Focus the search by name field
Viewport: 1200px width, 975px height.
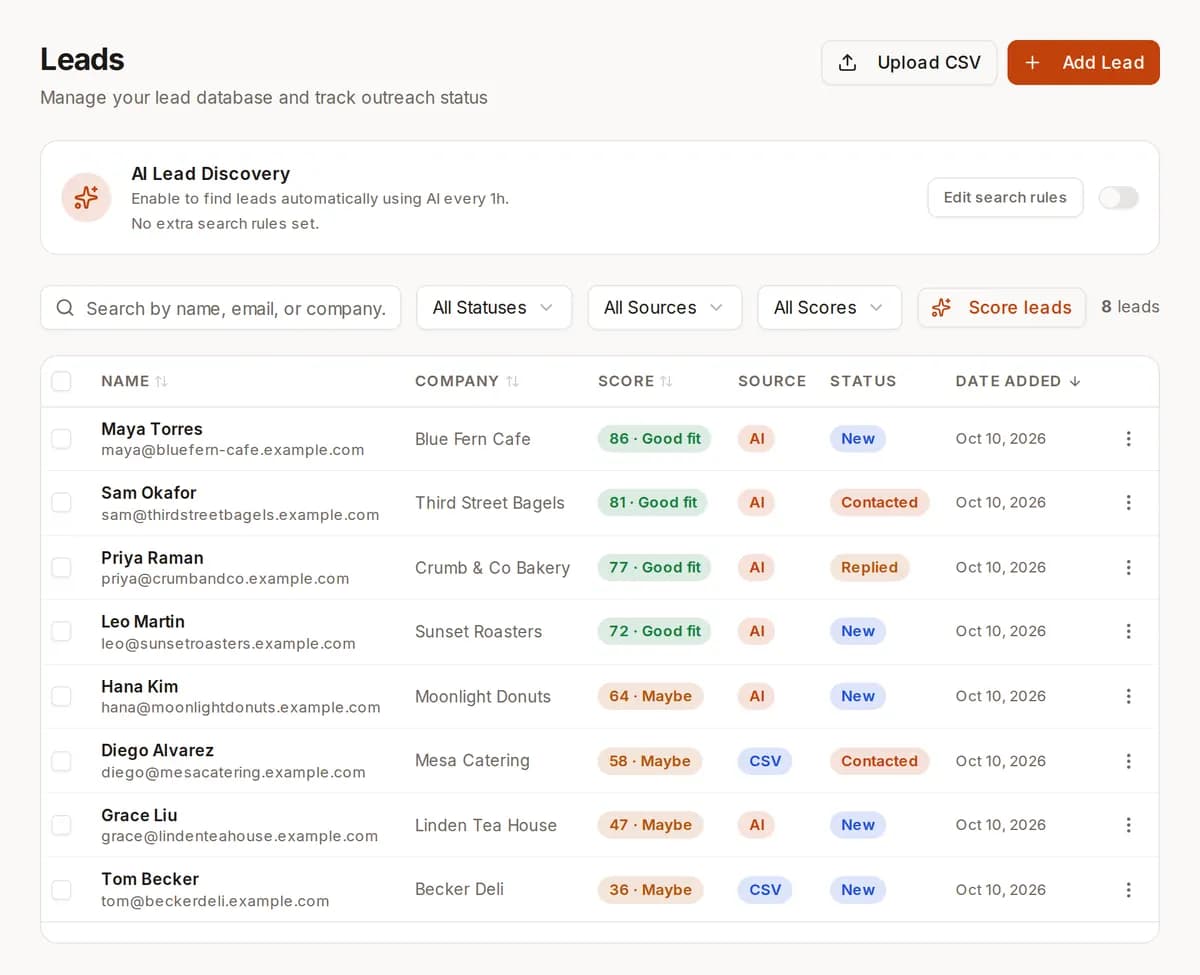[221, 308]
